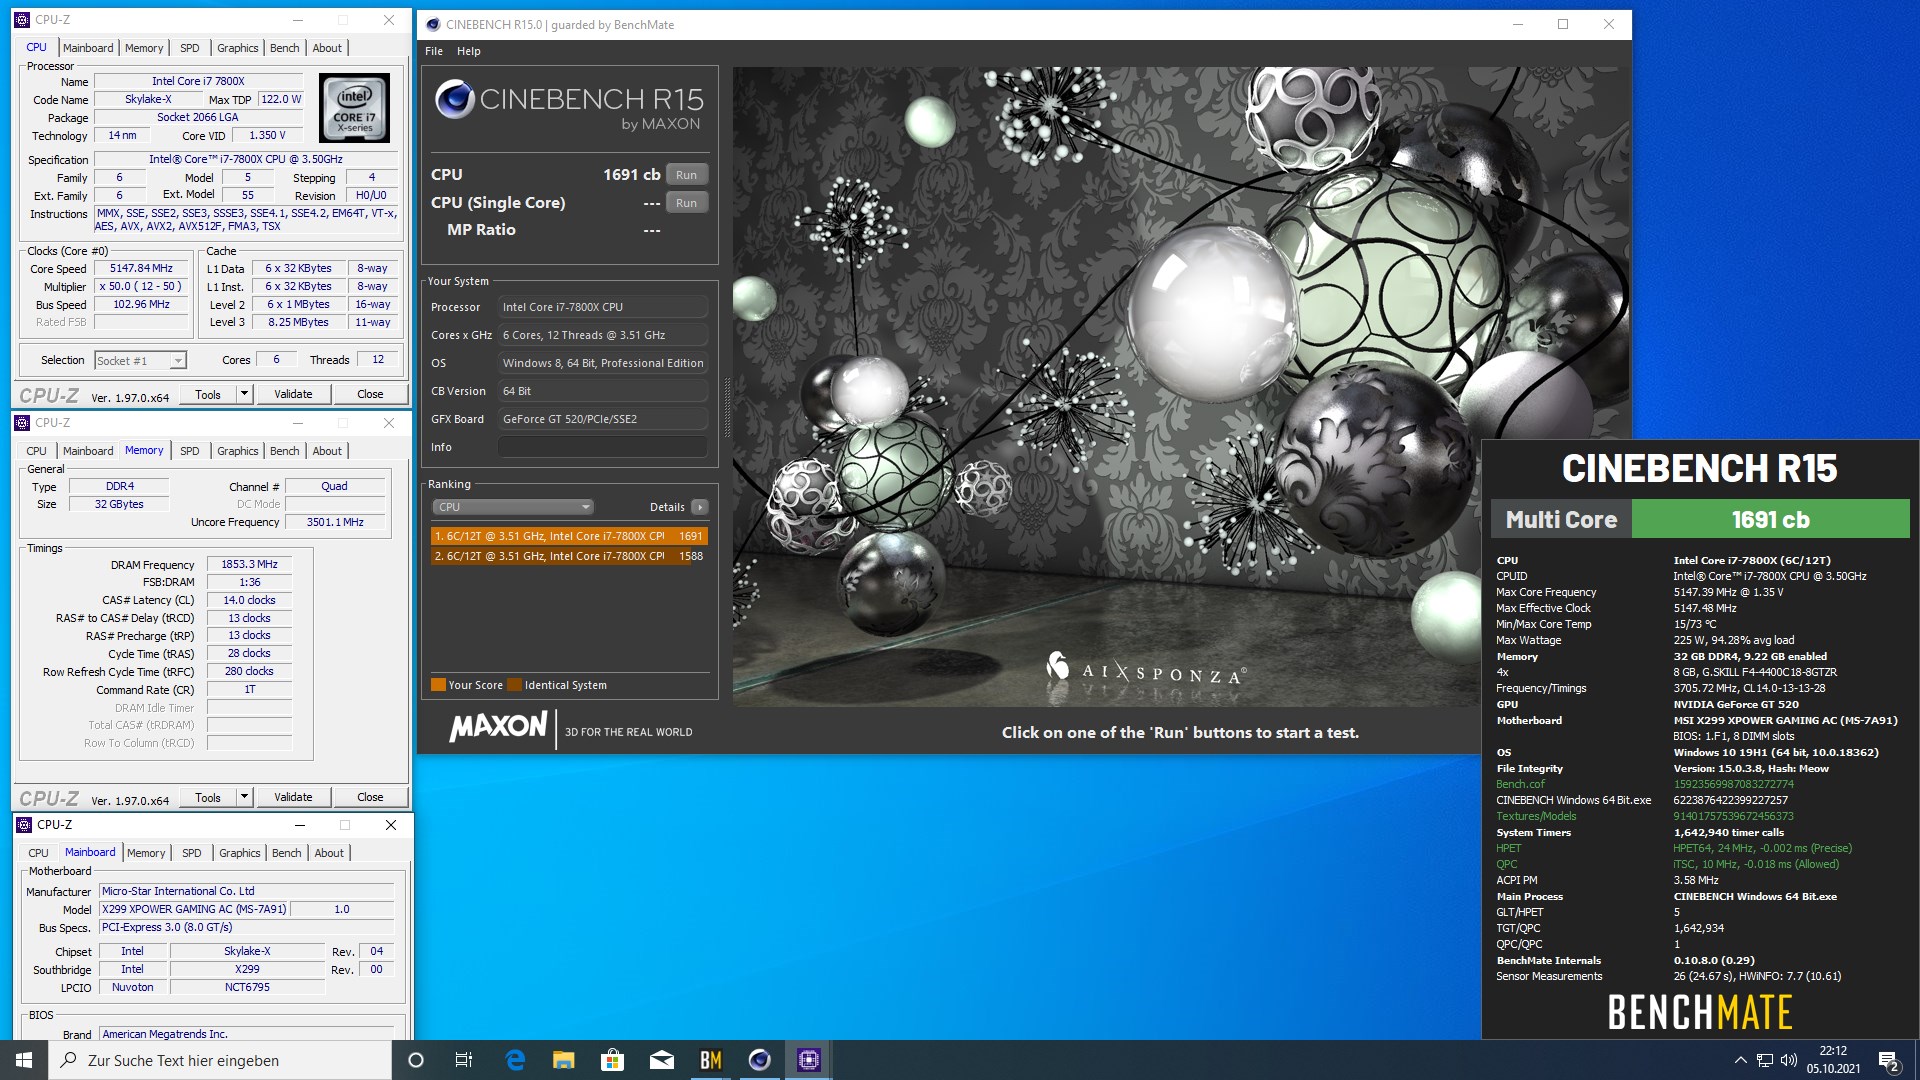Click Details arrow button in Ranking
The image size is (1920, 1080).
[700, 507]
